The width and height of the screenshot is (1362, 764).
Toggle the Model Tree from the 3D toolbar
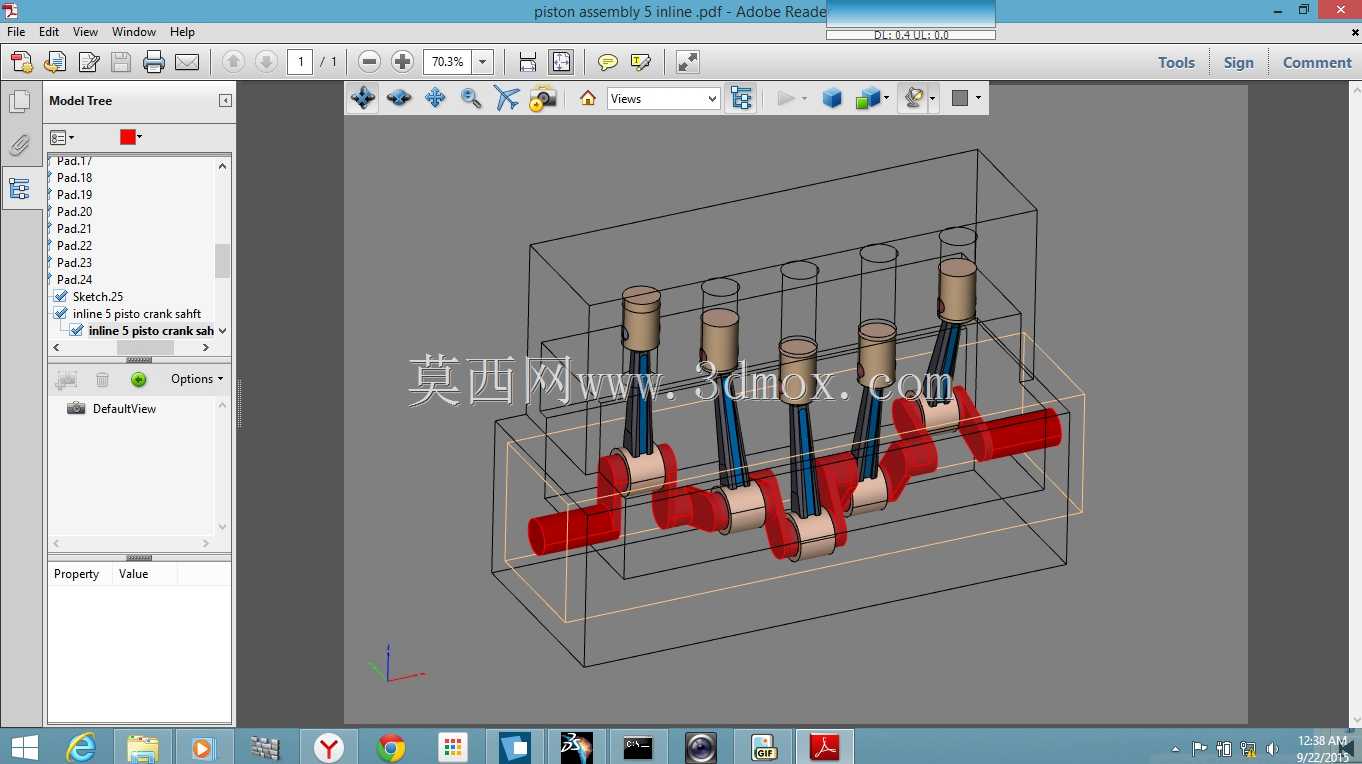pyautogui.click(x=740, y=98)
